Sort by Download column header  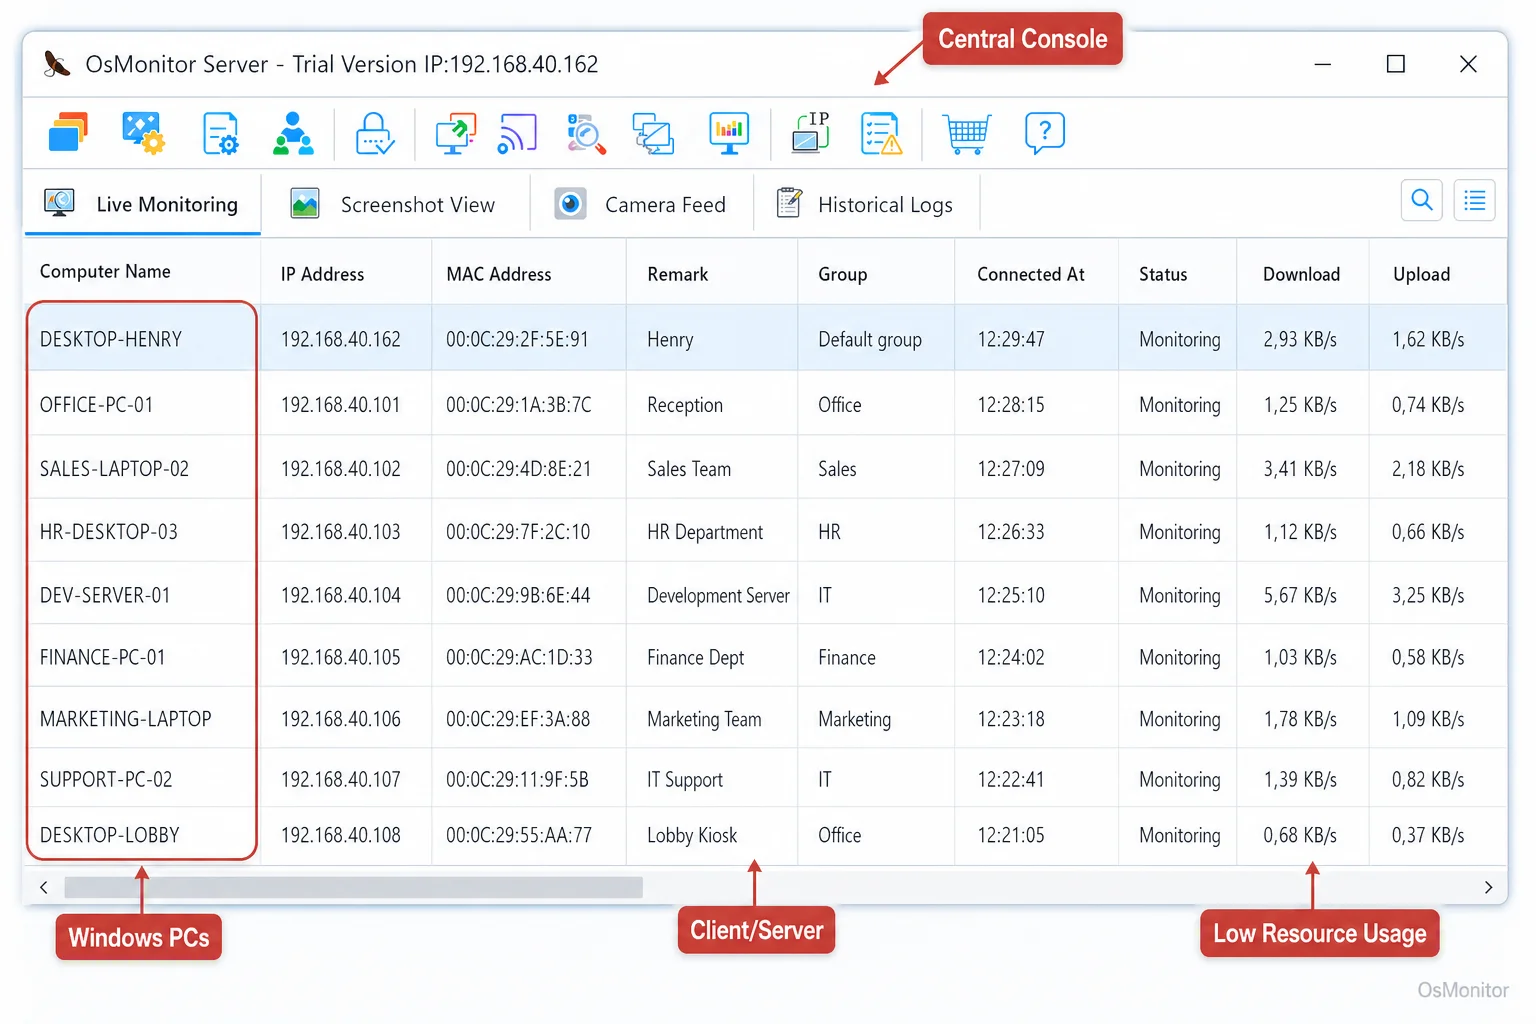1301,274
